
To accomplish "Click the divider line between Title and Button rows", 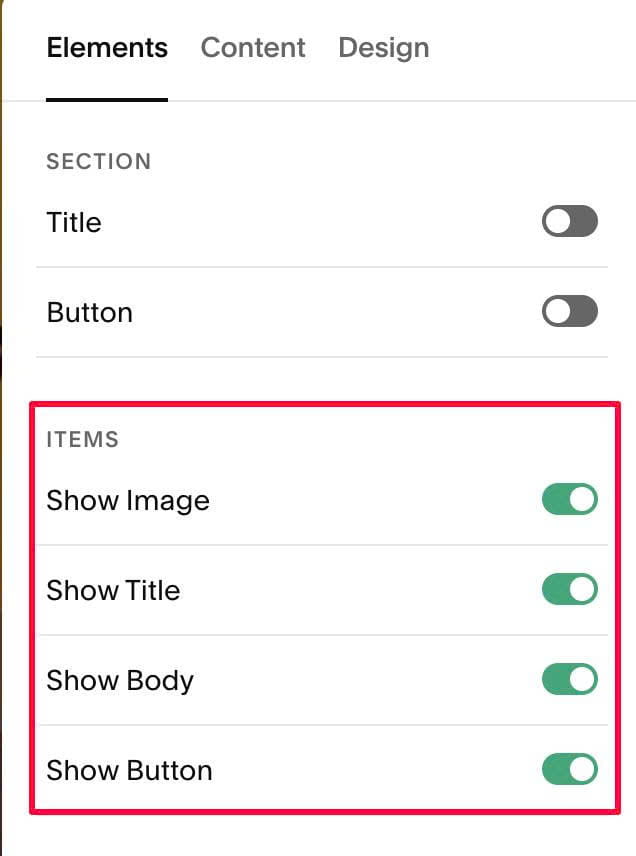I will pos(322,267).
